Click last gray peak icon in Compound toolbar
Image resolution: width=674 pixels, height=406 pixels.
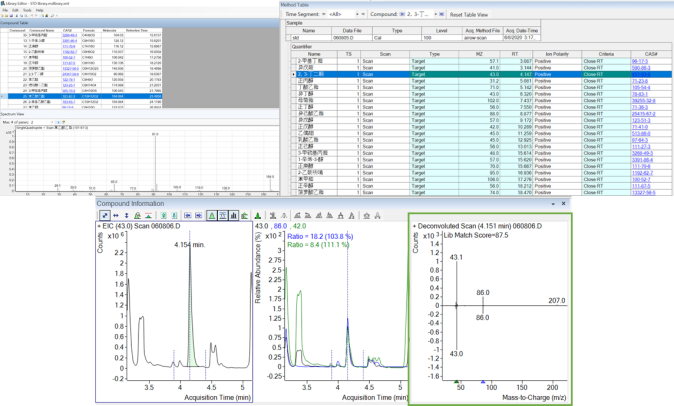pyautogui.click(x=377, y=216)
